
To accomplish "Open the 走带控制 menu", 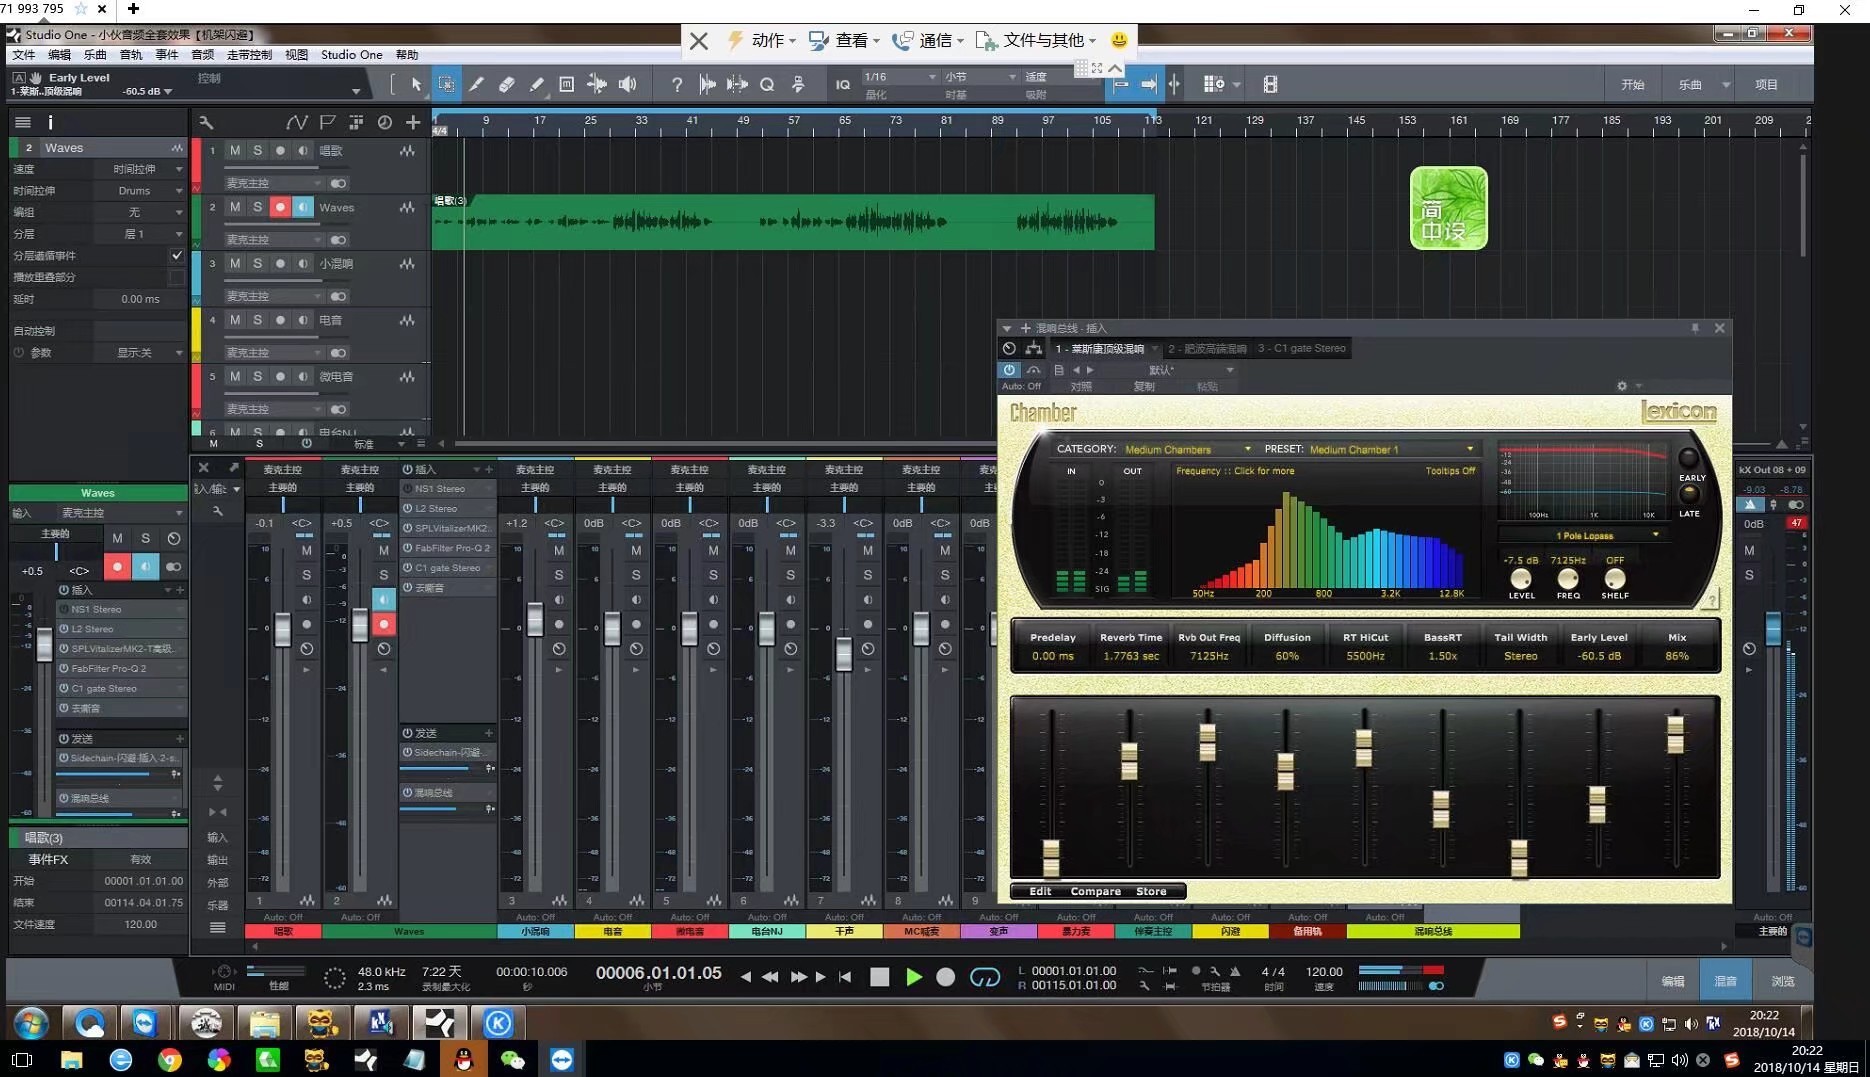I will pyautogui.click(x=250, y=55).
